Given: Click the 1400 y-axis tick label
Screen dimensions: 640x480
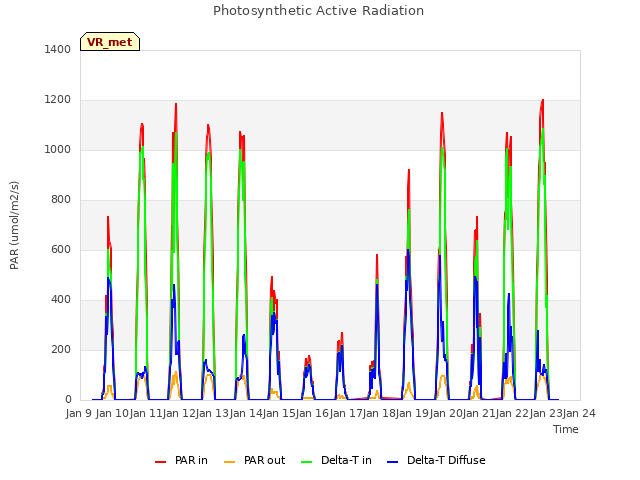Looking at the screenshot, I should (58, 49).
